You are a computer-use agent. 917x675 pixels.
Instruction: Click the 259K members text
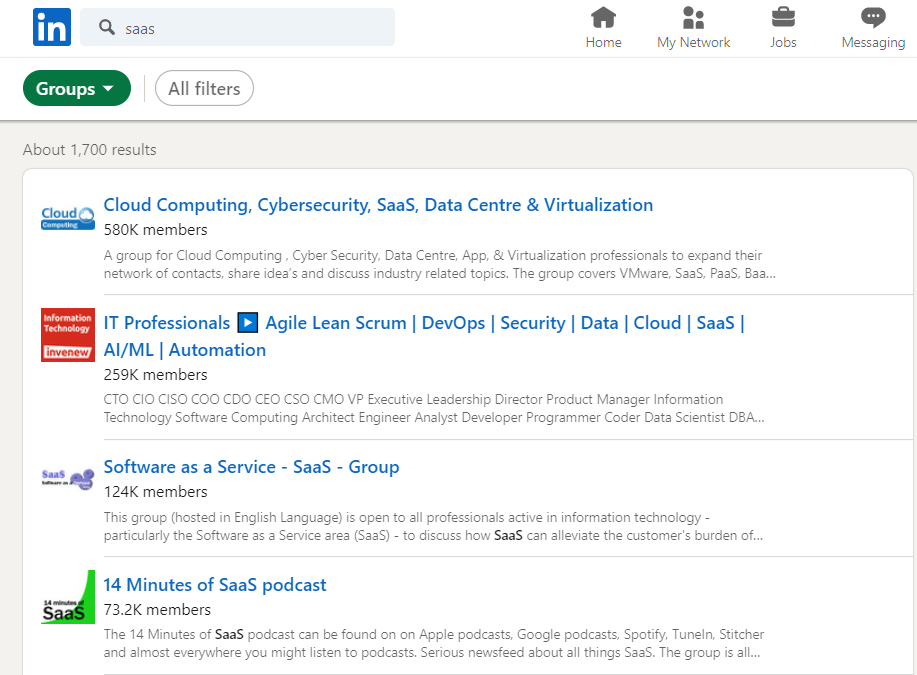coord(156,375)
